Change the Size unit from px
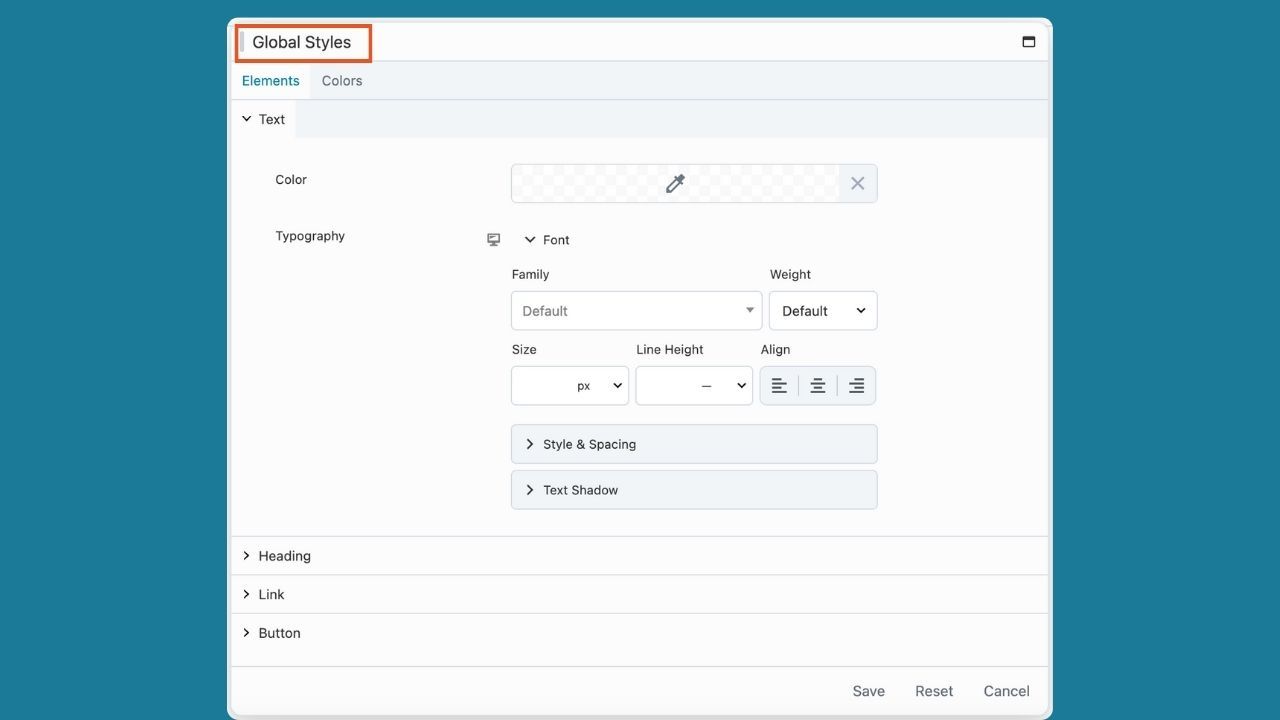The height and width of the screenshot is (720, 1280). pos(602,386)
